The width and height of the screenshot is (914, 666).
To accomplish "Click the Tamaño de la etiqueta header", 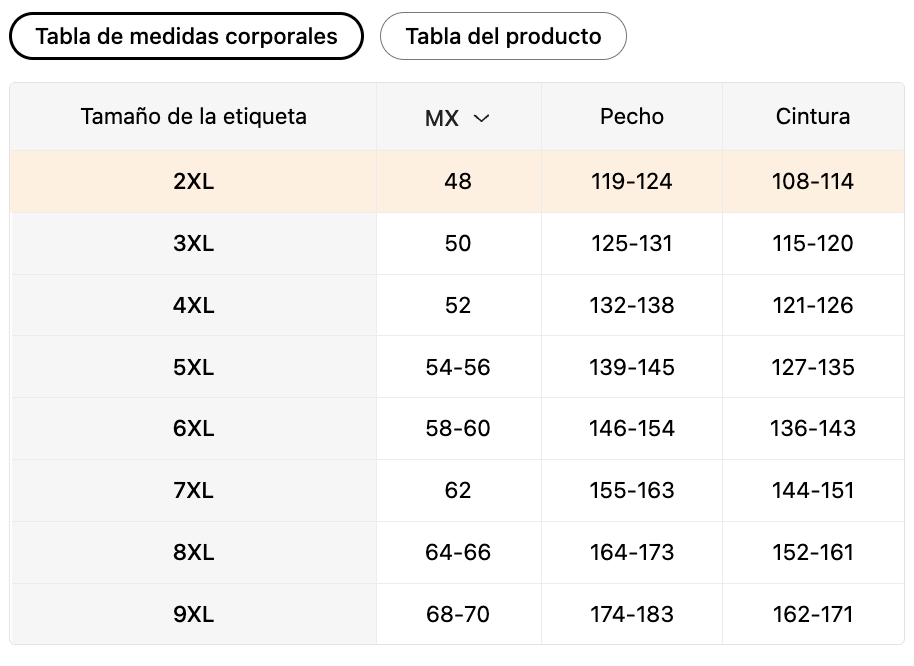I will click(x=193, y=116).
